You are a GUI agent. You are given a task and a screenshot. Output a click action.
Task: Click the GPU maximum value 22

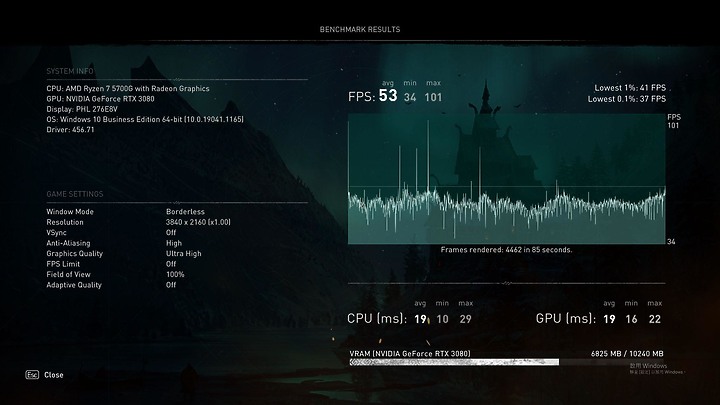pos(655,319)
